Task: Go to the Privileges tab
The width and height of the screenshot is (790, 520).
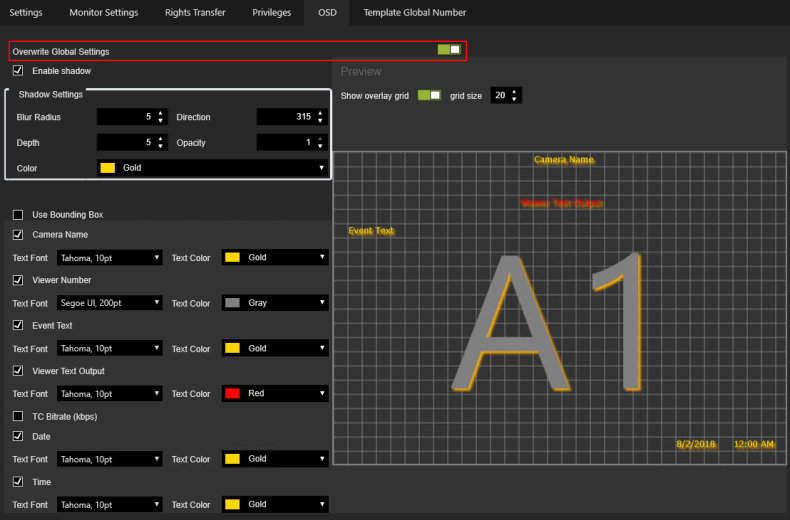Action: click(272, 13)
